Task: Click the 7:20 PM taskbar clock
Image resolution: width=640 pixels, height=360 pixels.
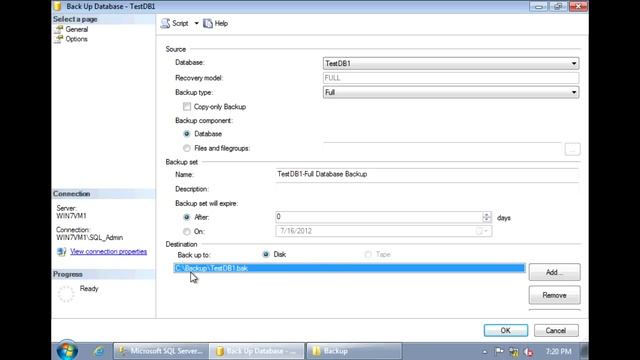Action: click(558, 351)
